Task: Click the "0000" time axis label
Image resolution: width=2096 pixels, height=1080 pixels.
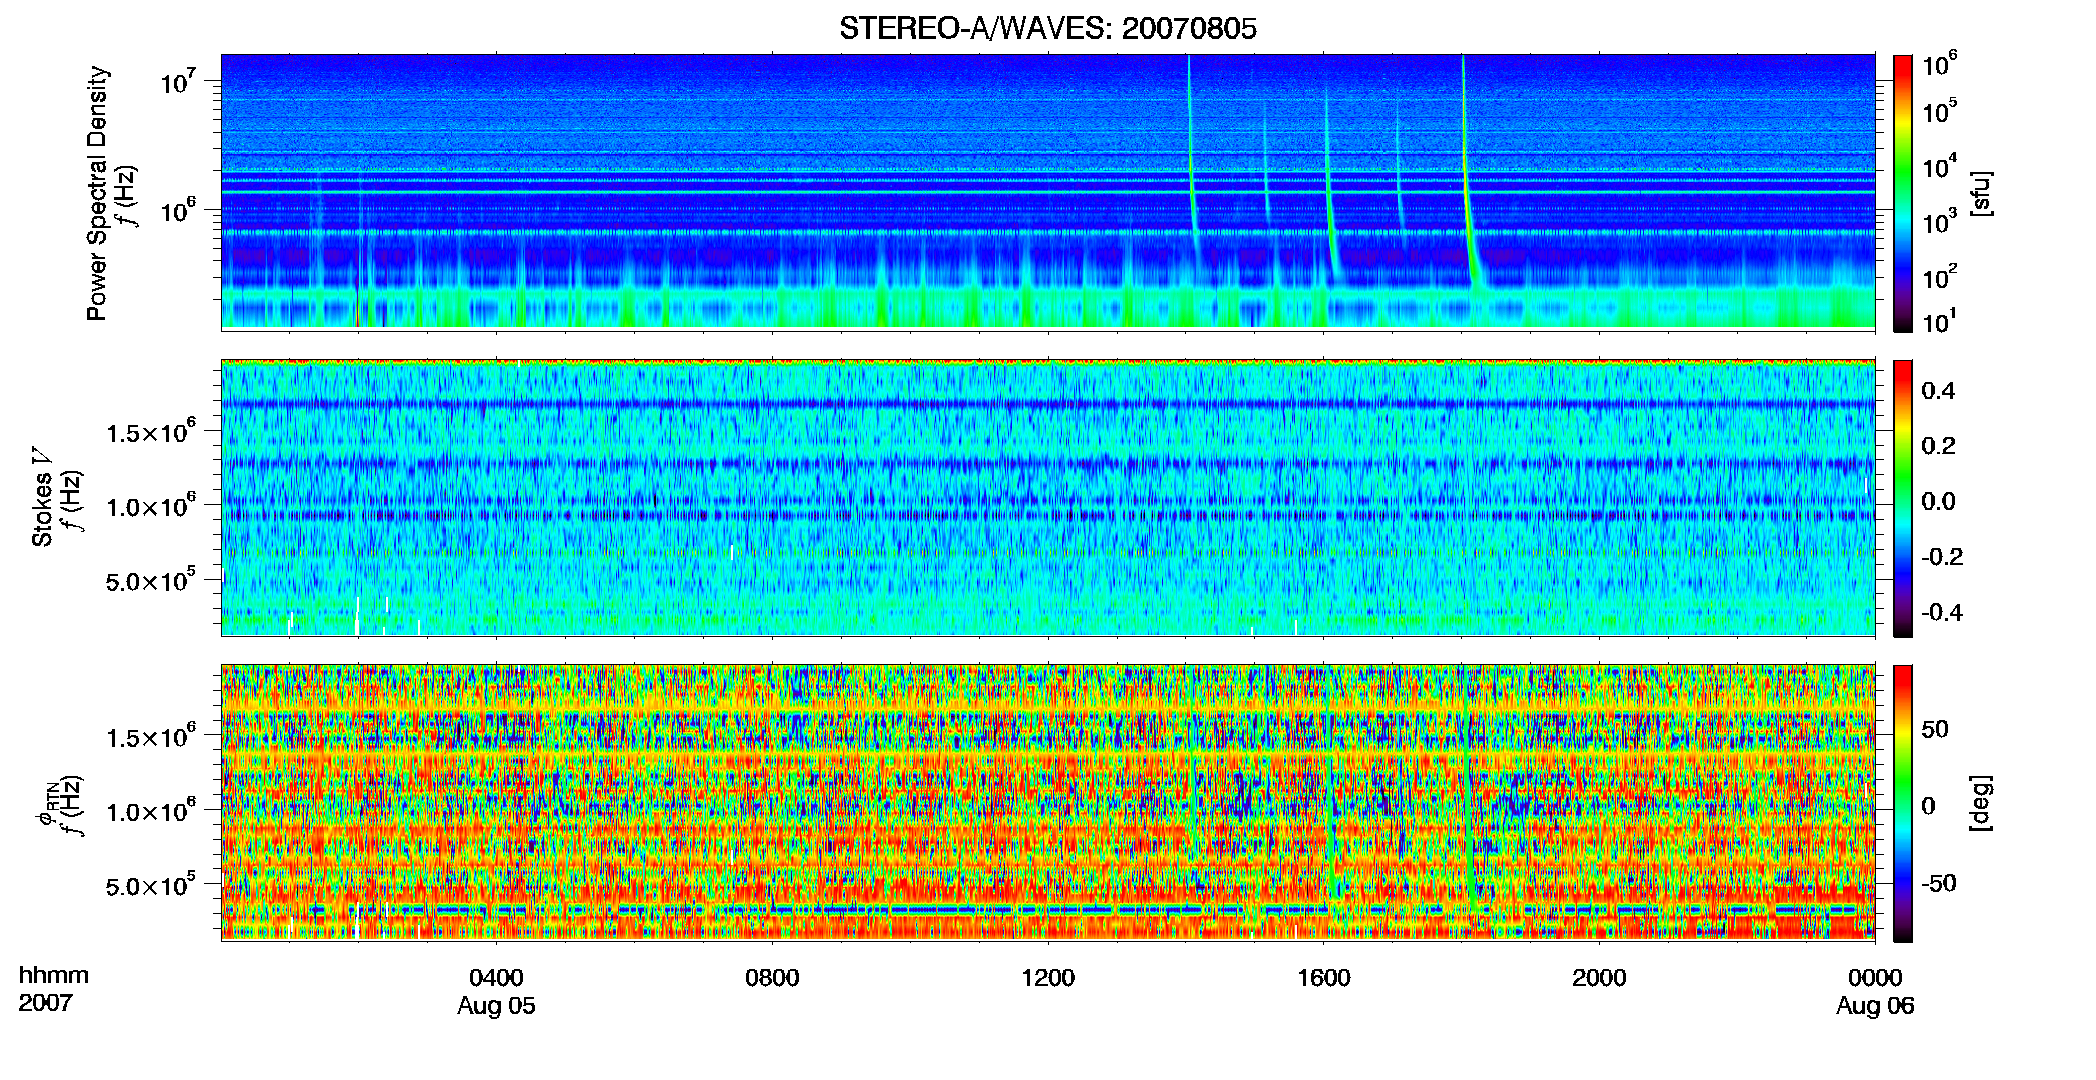Action: click(1875, 978)
